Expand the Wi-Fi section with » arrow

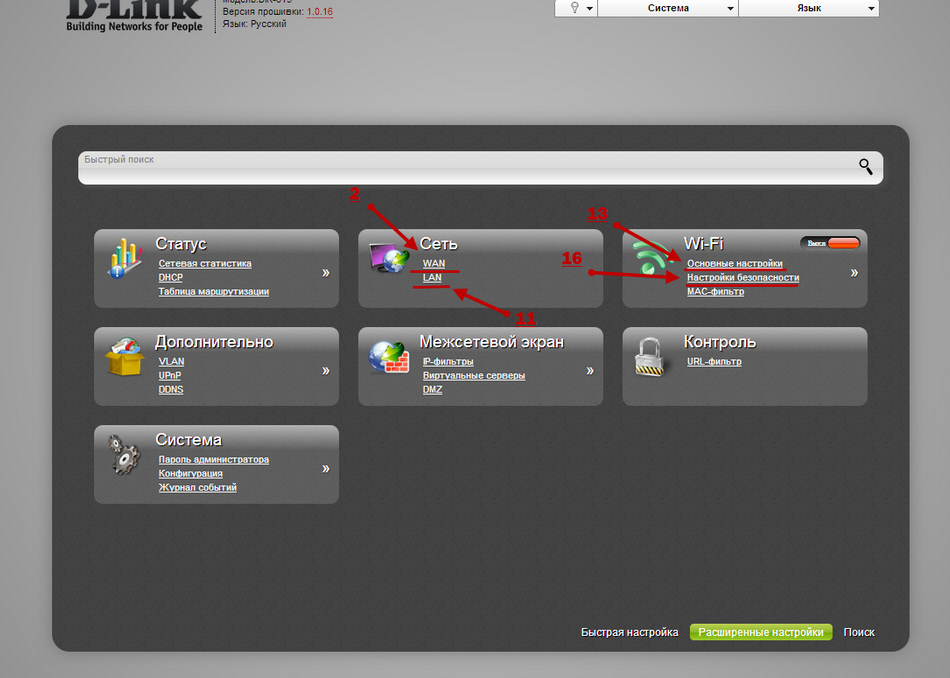click(x=854, y=273)
